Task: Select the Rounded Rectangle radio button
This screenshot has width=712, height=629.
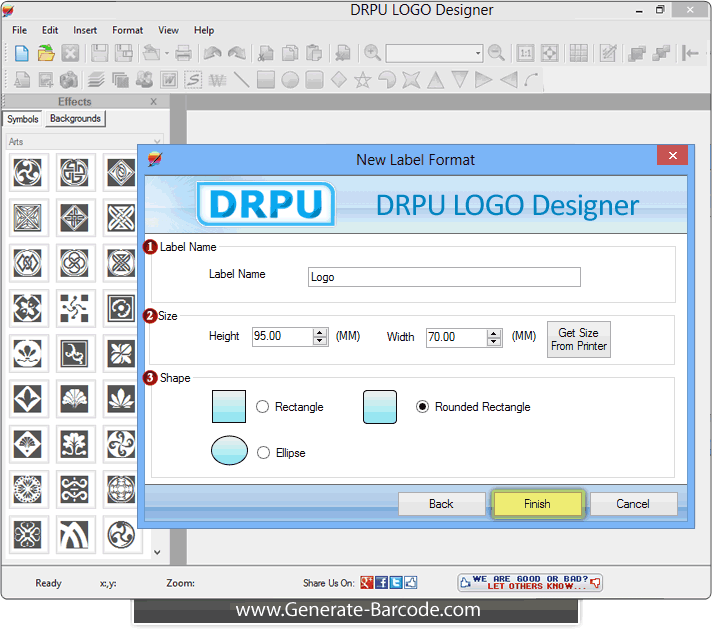Action: tap(422, 406)
